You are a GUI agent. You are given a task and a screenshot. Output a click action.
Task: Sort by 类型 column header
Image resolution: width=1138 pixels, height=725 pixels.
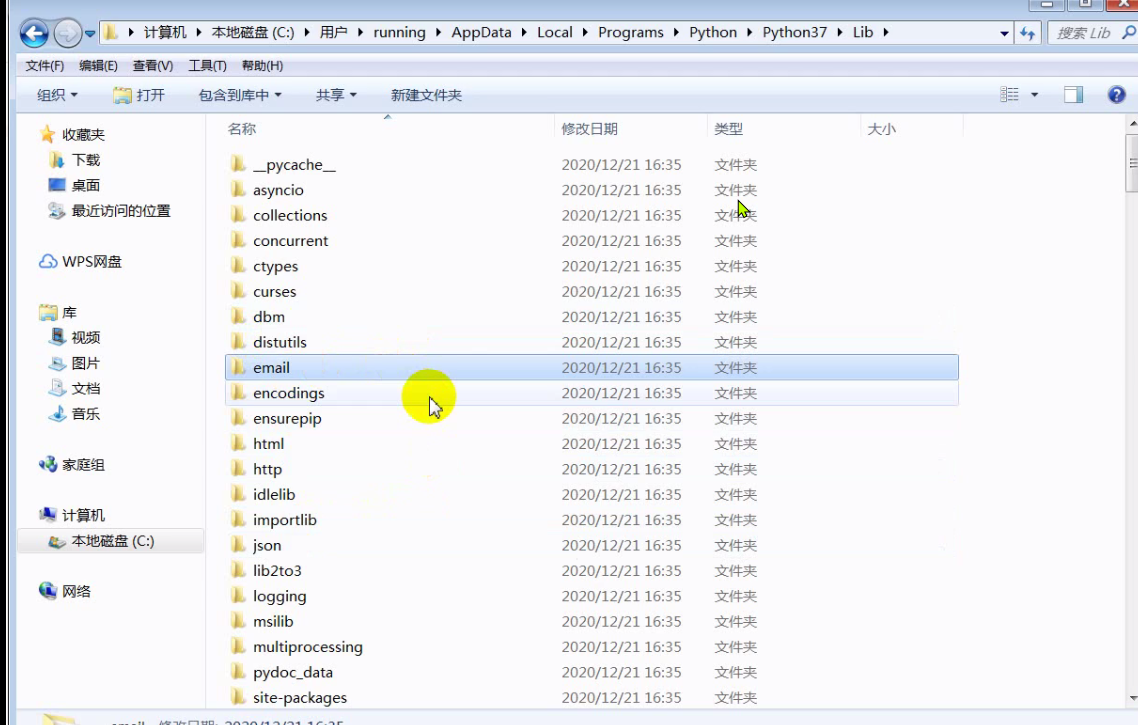coord(728,129)
